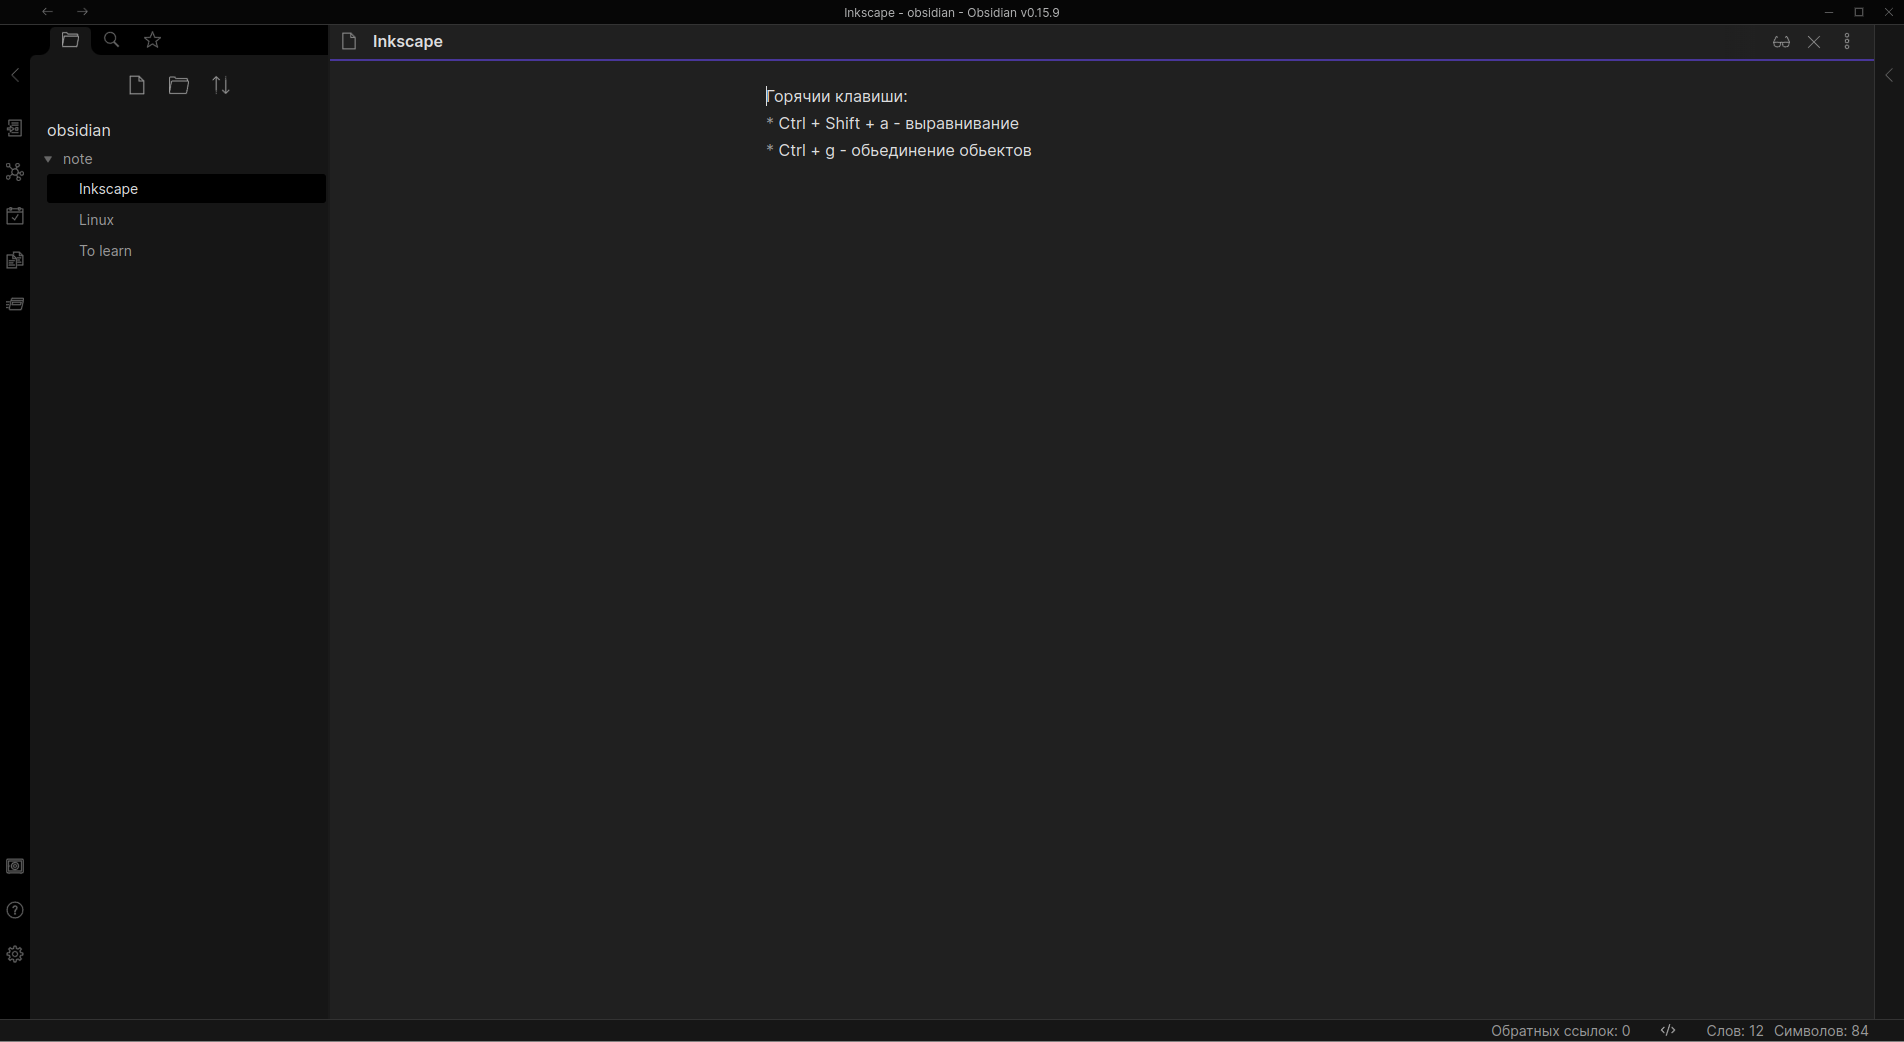Collapse the left sidebar

point(15,75)
